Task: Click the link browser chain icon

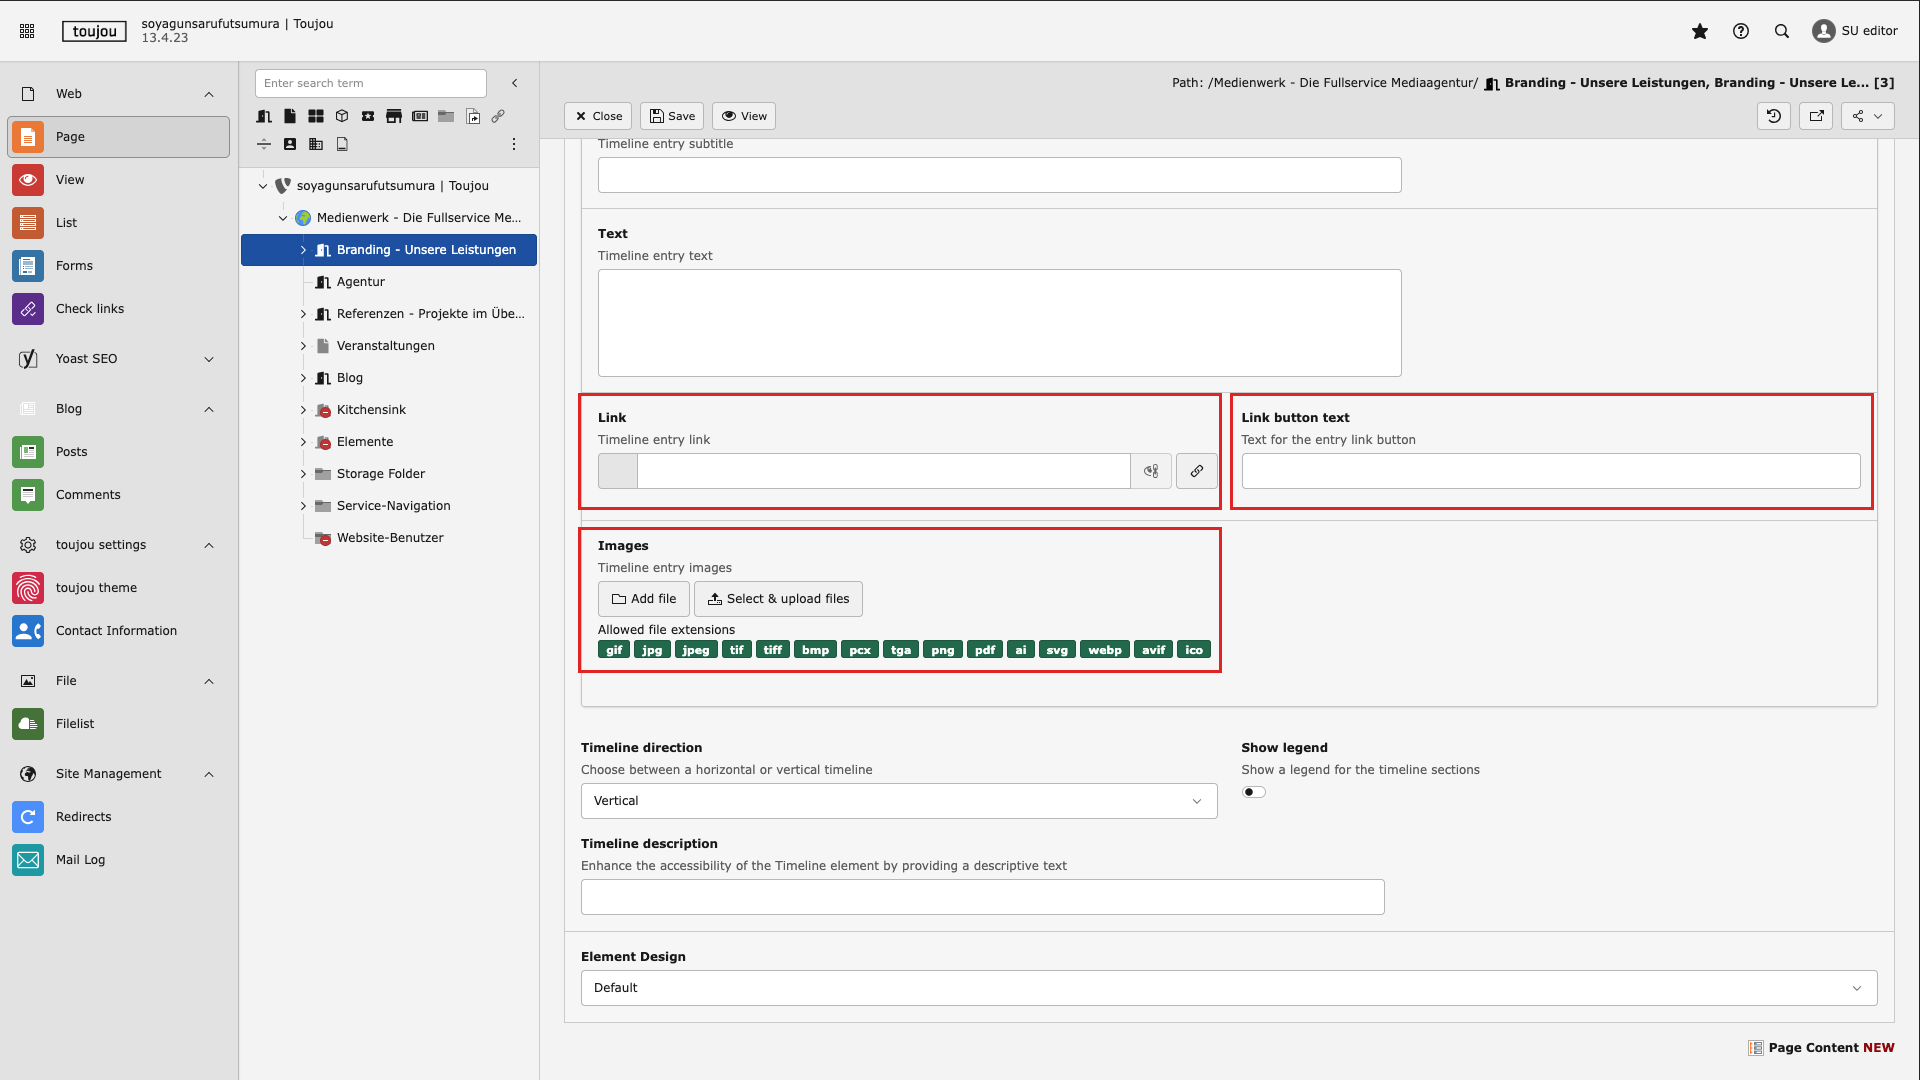Action: 1196,471
